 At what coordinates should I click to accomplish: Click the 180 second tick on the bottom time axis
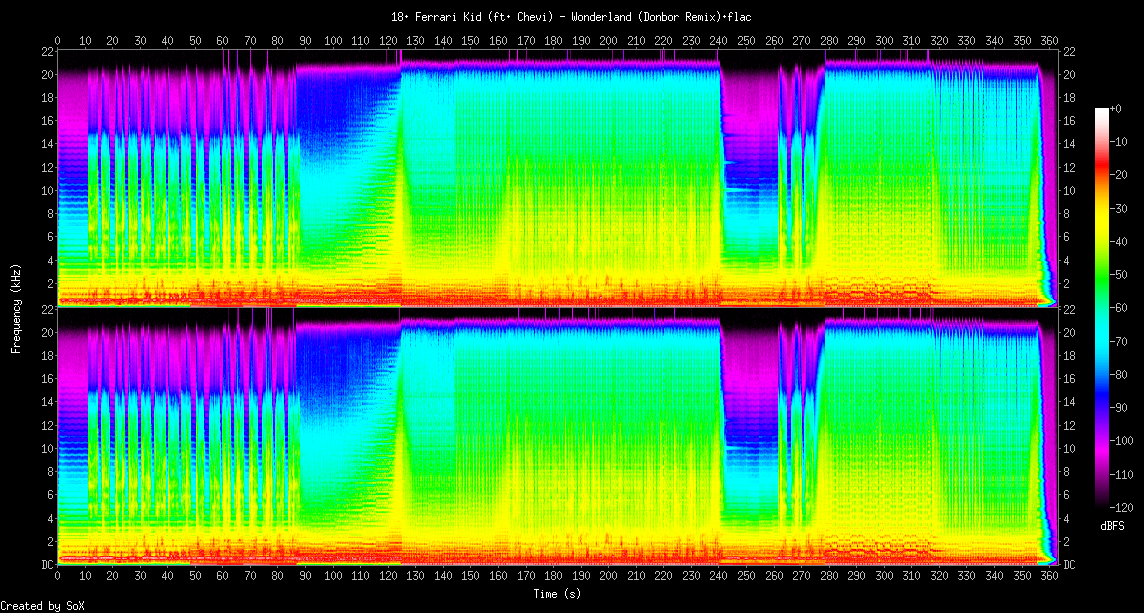[x=553, y=577]
